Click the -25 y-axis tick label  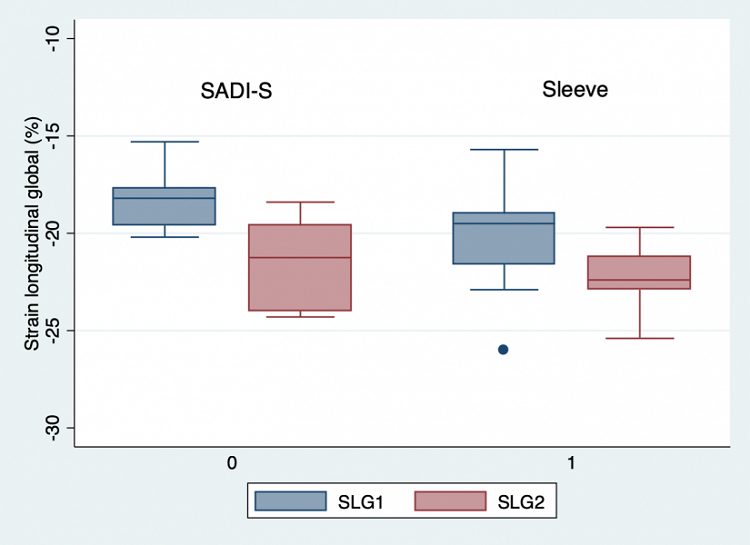[54, 330]
